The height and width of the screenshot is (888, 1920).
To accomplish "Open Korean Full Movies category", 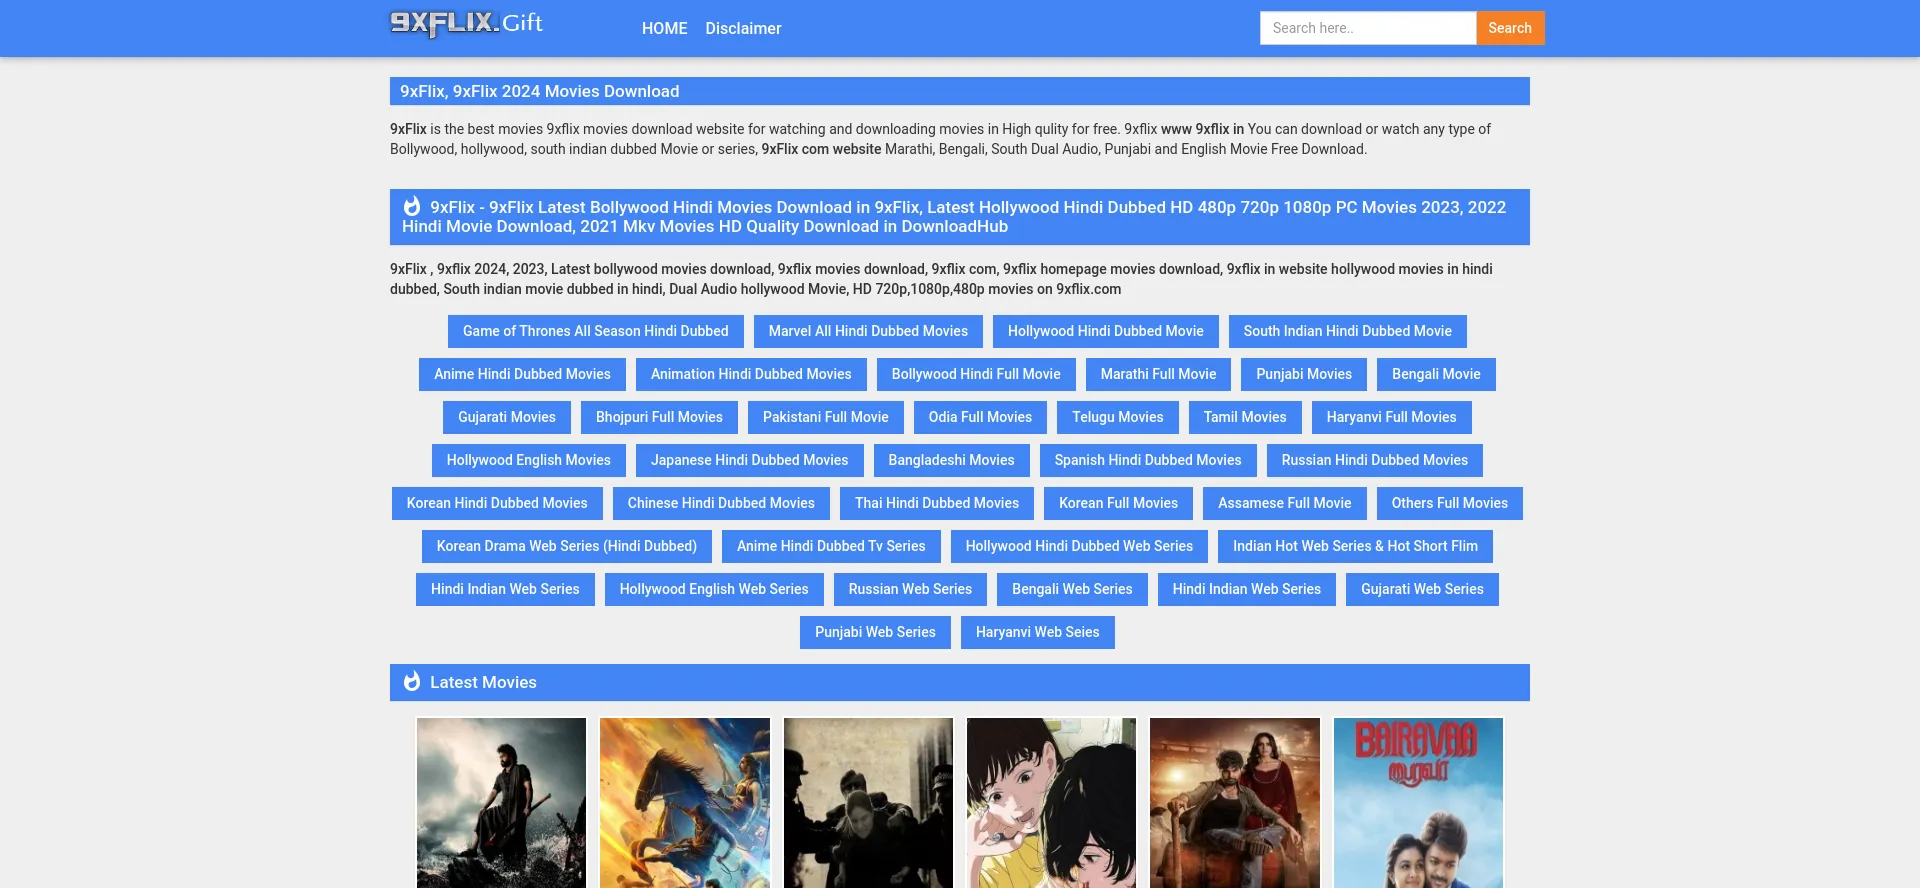I will coord(1119,503).
